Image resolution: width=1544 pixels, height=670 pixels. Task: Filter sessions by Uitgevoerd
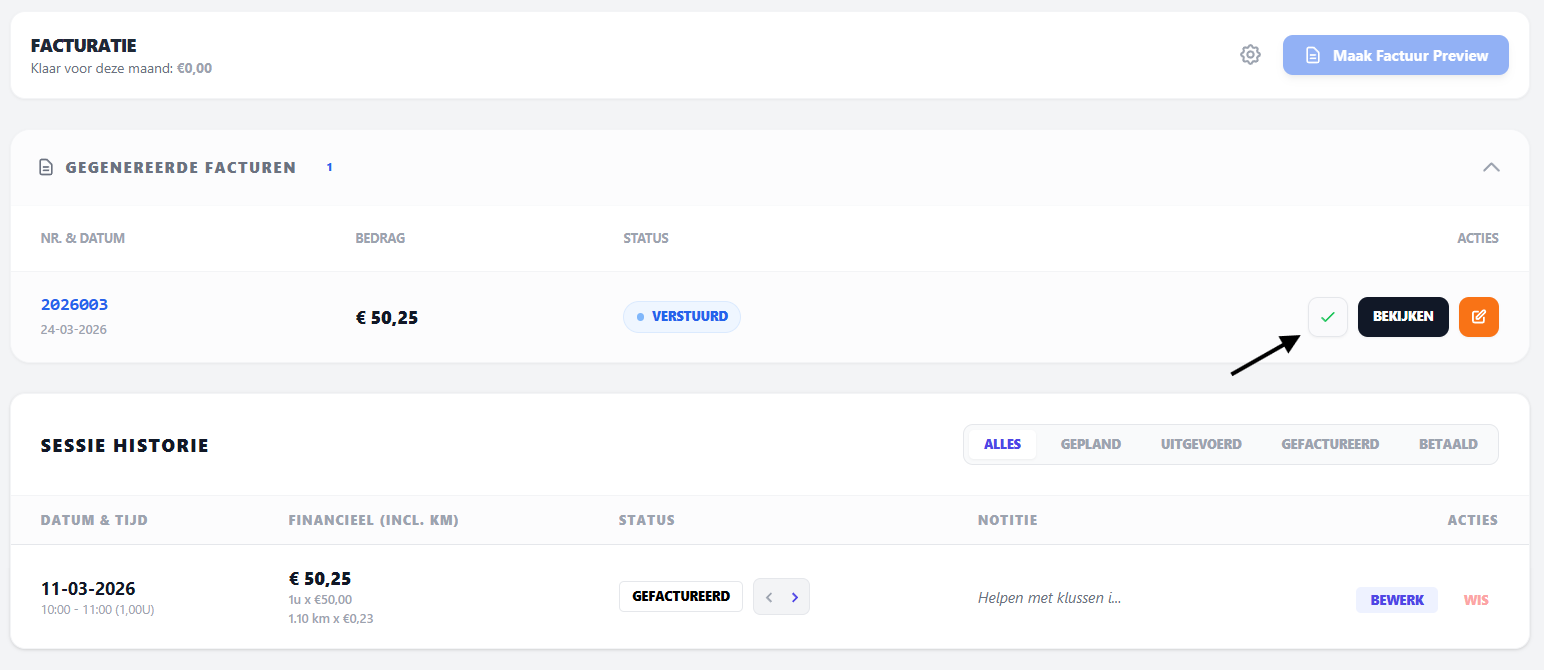tap(1201, 444)
